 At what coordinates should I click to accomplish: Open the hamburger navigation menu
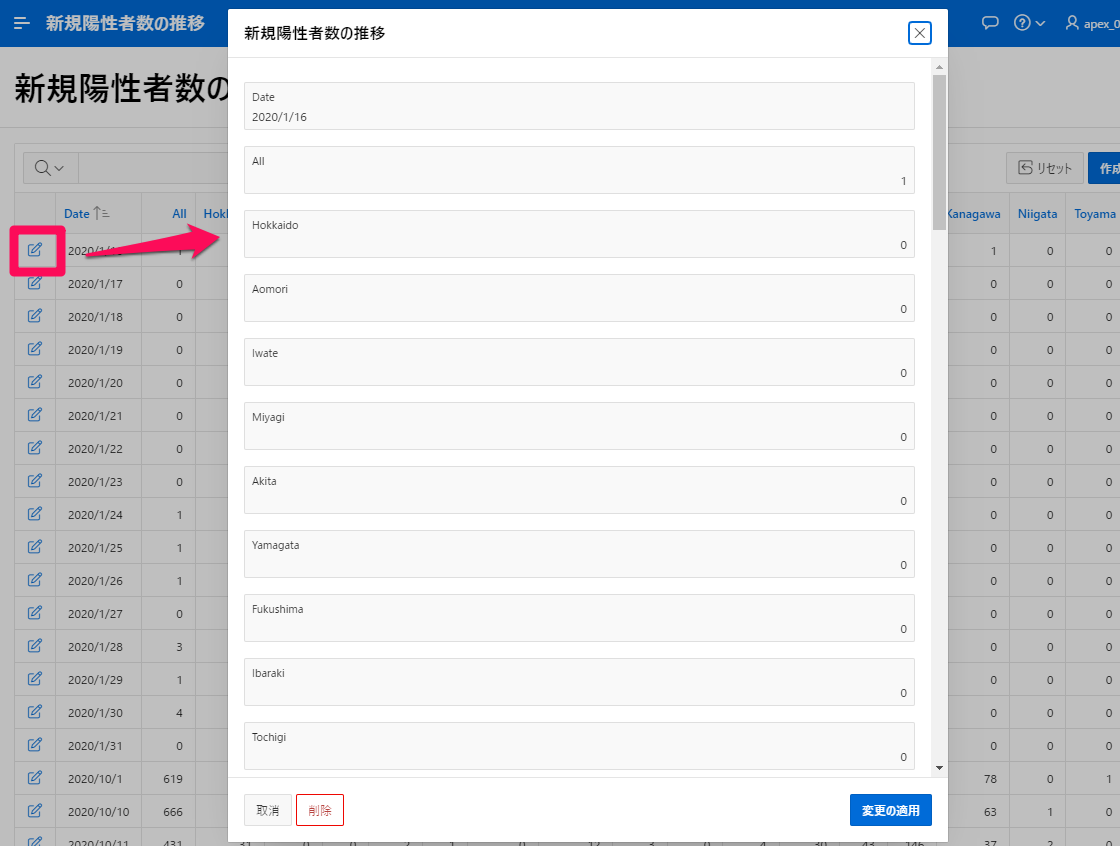click(21, 23)
